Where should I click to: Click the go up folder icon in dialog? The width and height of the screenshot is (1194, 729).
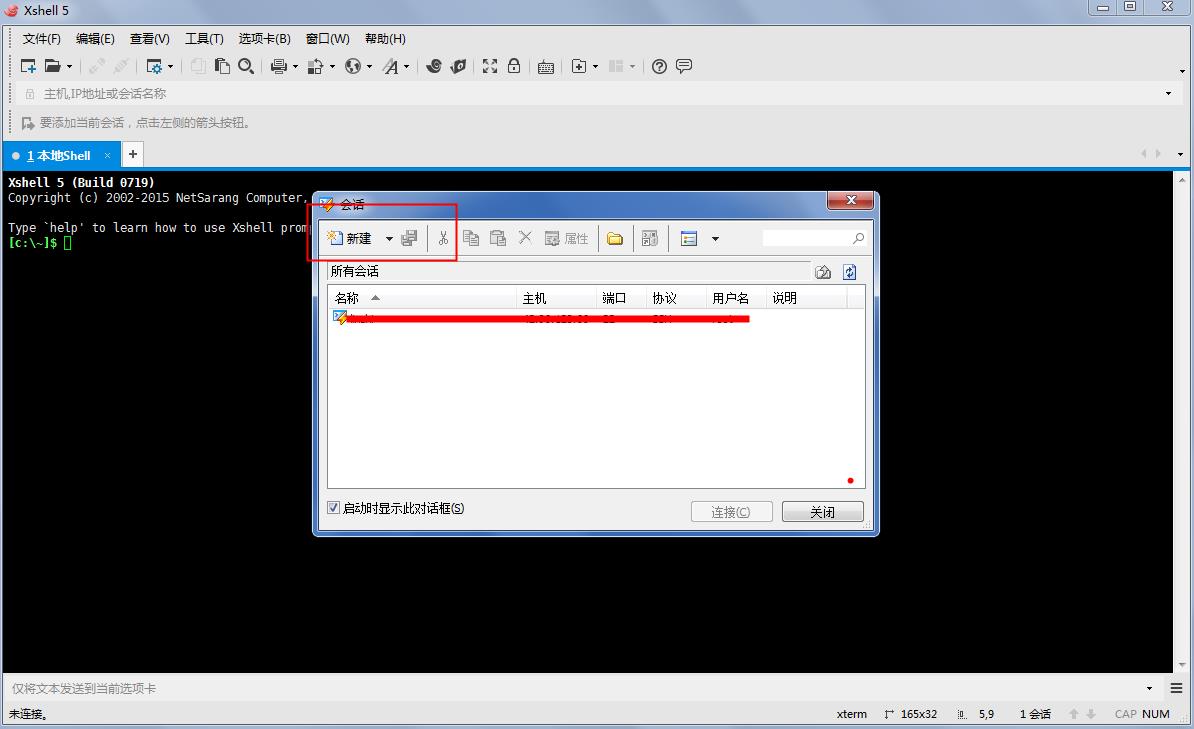(x=823, y=272)
